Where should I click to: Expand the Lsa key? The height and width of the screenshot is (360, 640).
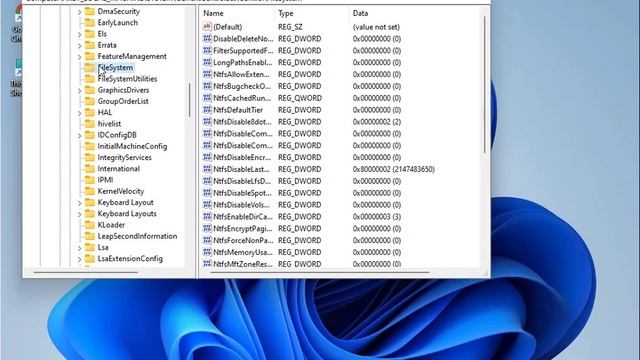pos(79,248)
